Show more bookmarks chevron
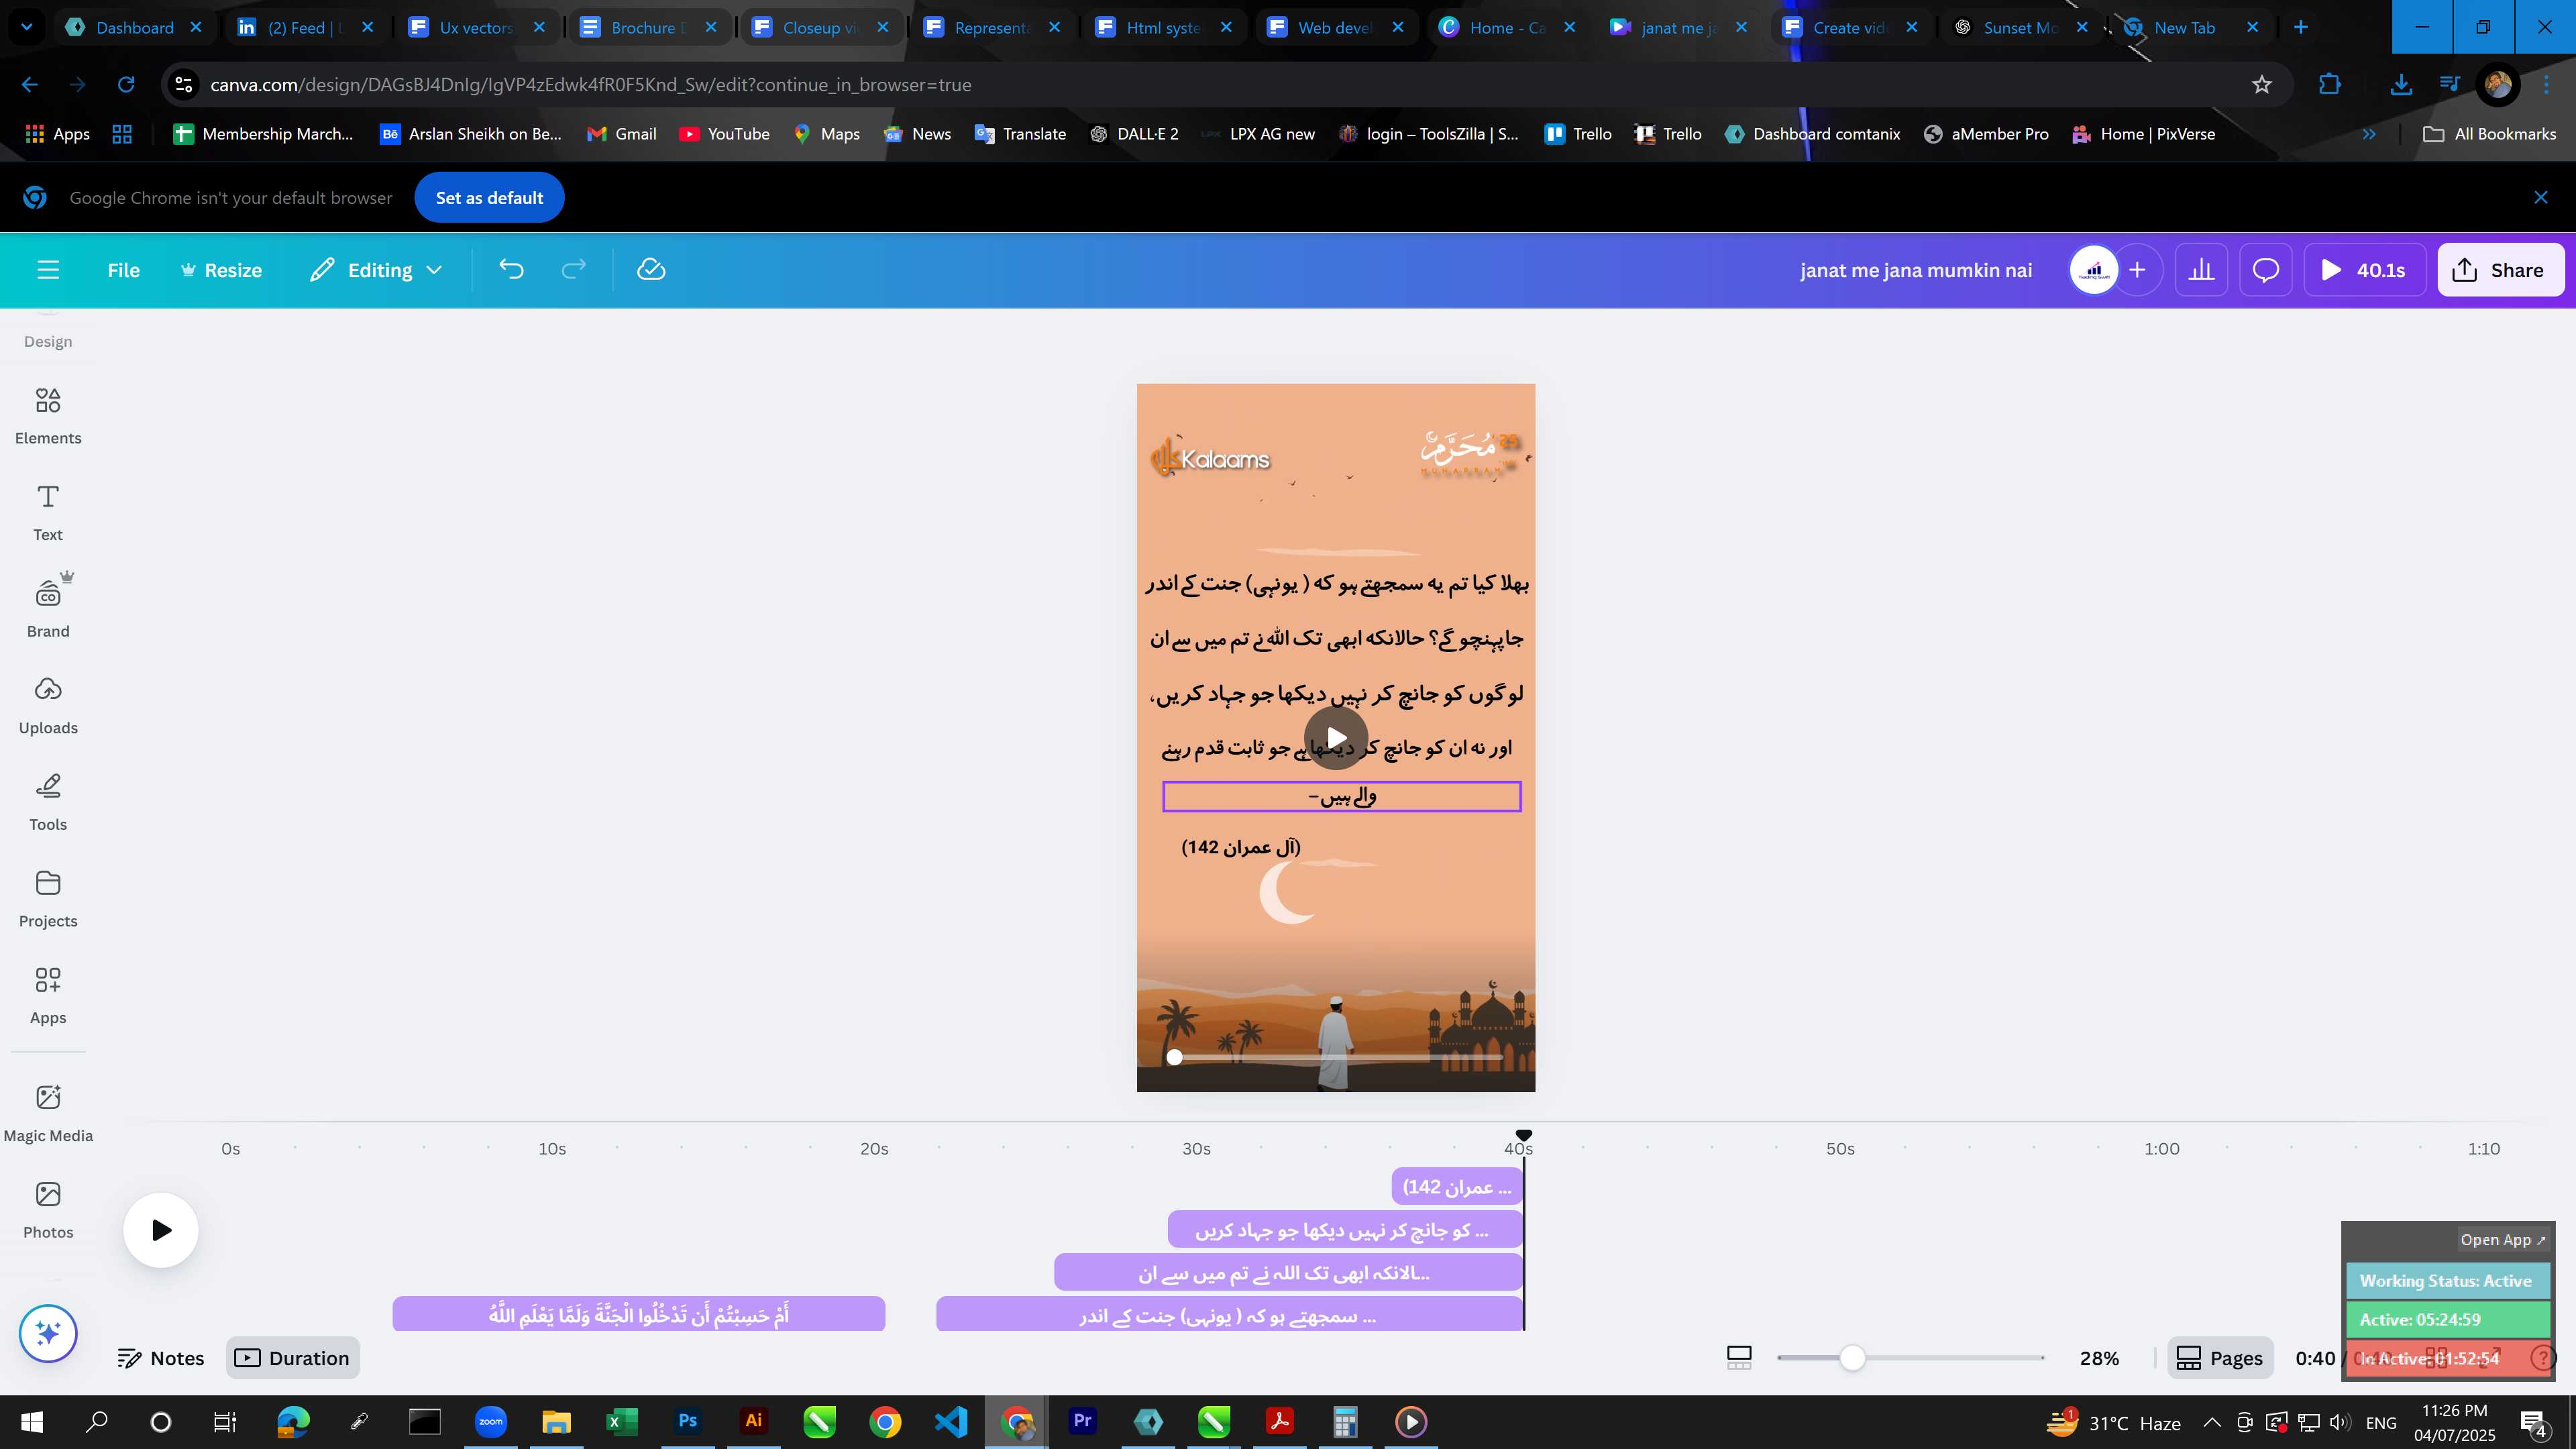 2368,134
